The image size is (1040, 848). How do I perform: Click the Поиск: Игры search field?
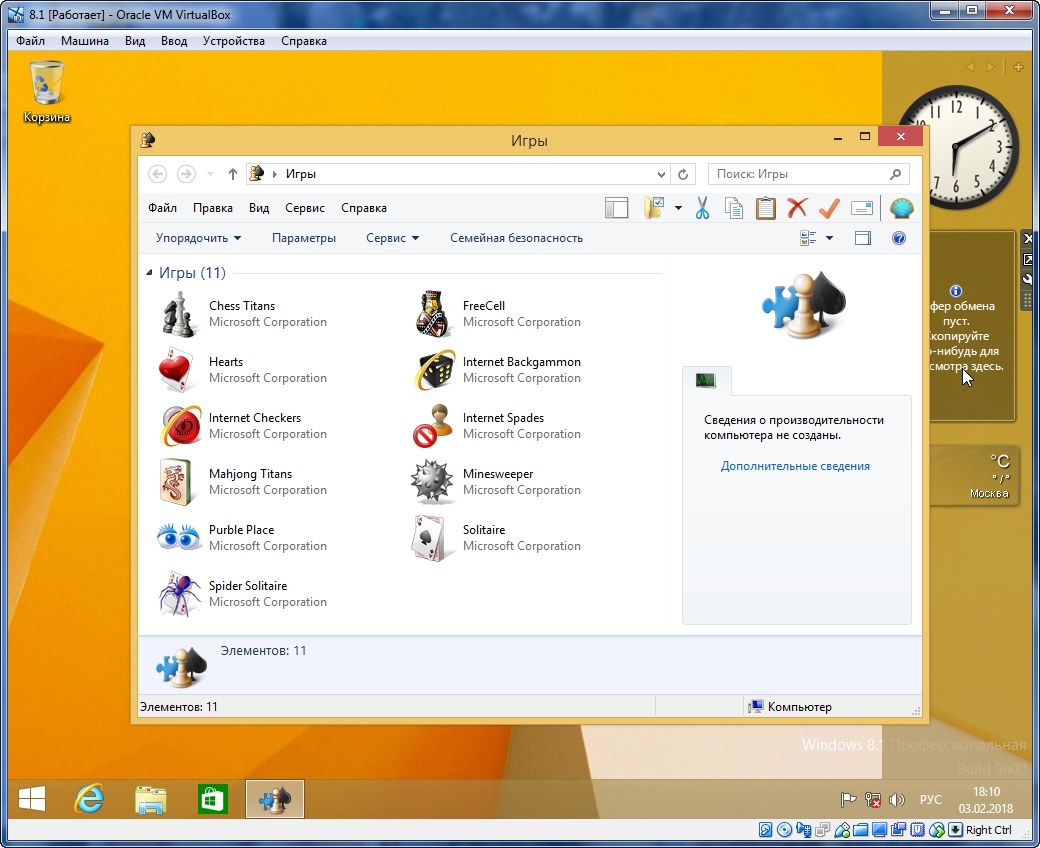pos(809,174)
